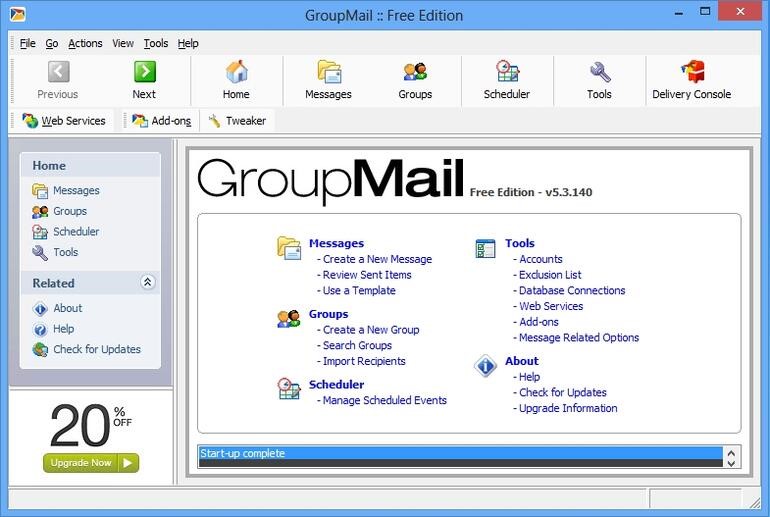
Task: Click the Tools heading link in main panel
Action: (x=520, y=244)
